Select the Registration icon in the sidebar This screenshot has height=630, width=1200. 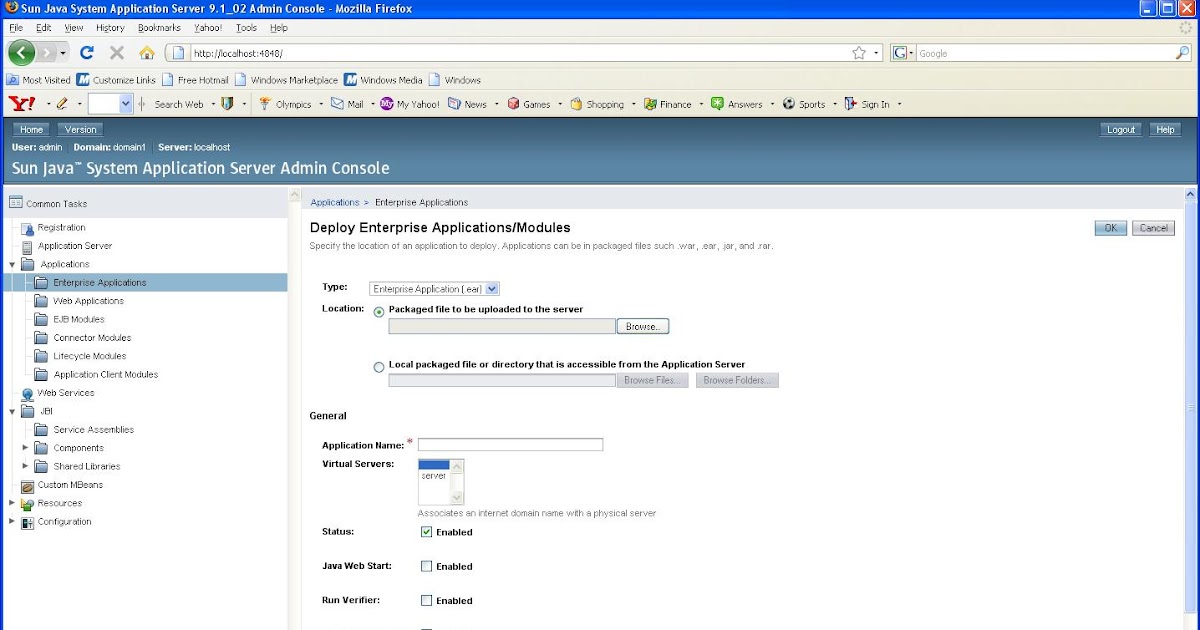tap(27, 228)
